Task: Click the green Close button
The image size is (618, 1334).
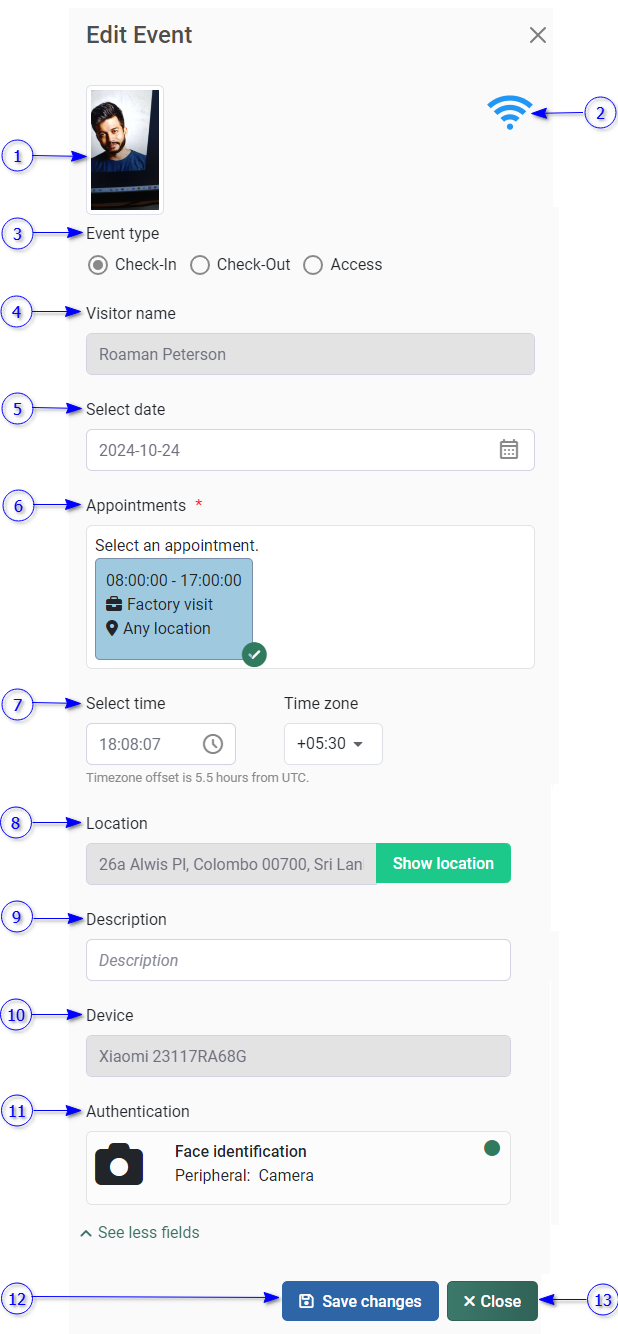Action: point(492,1301)
